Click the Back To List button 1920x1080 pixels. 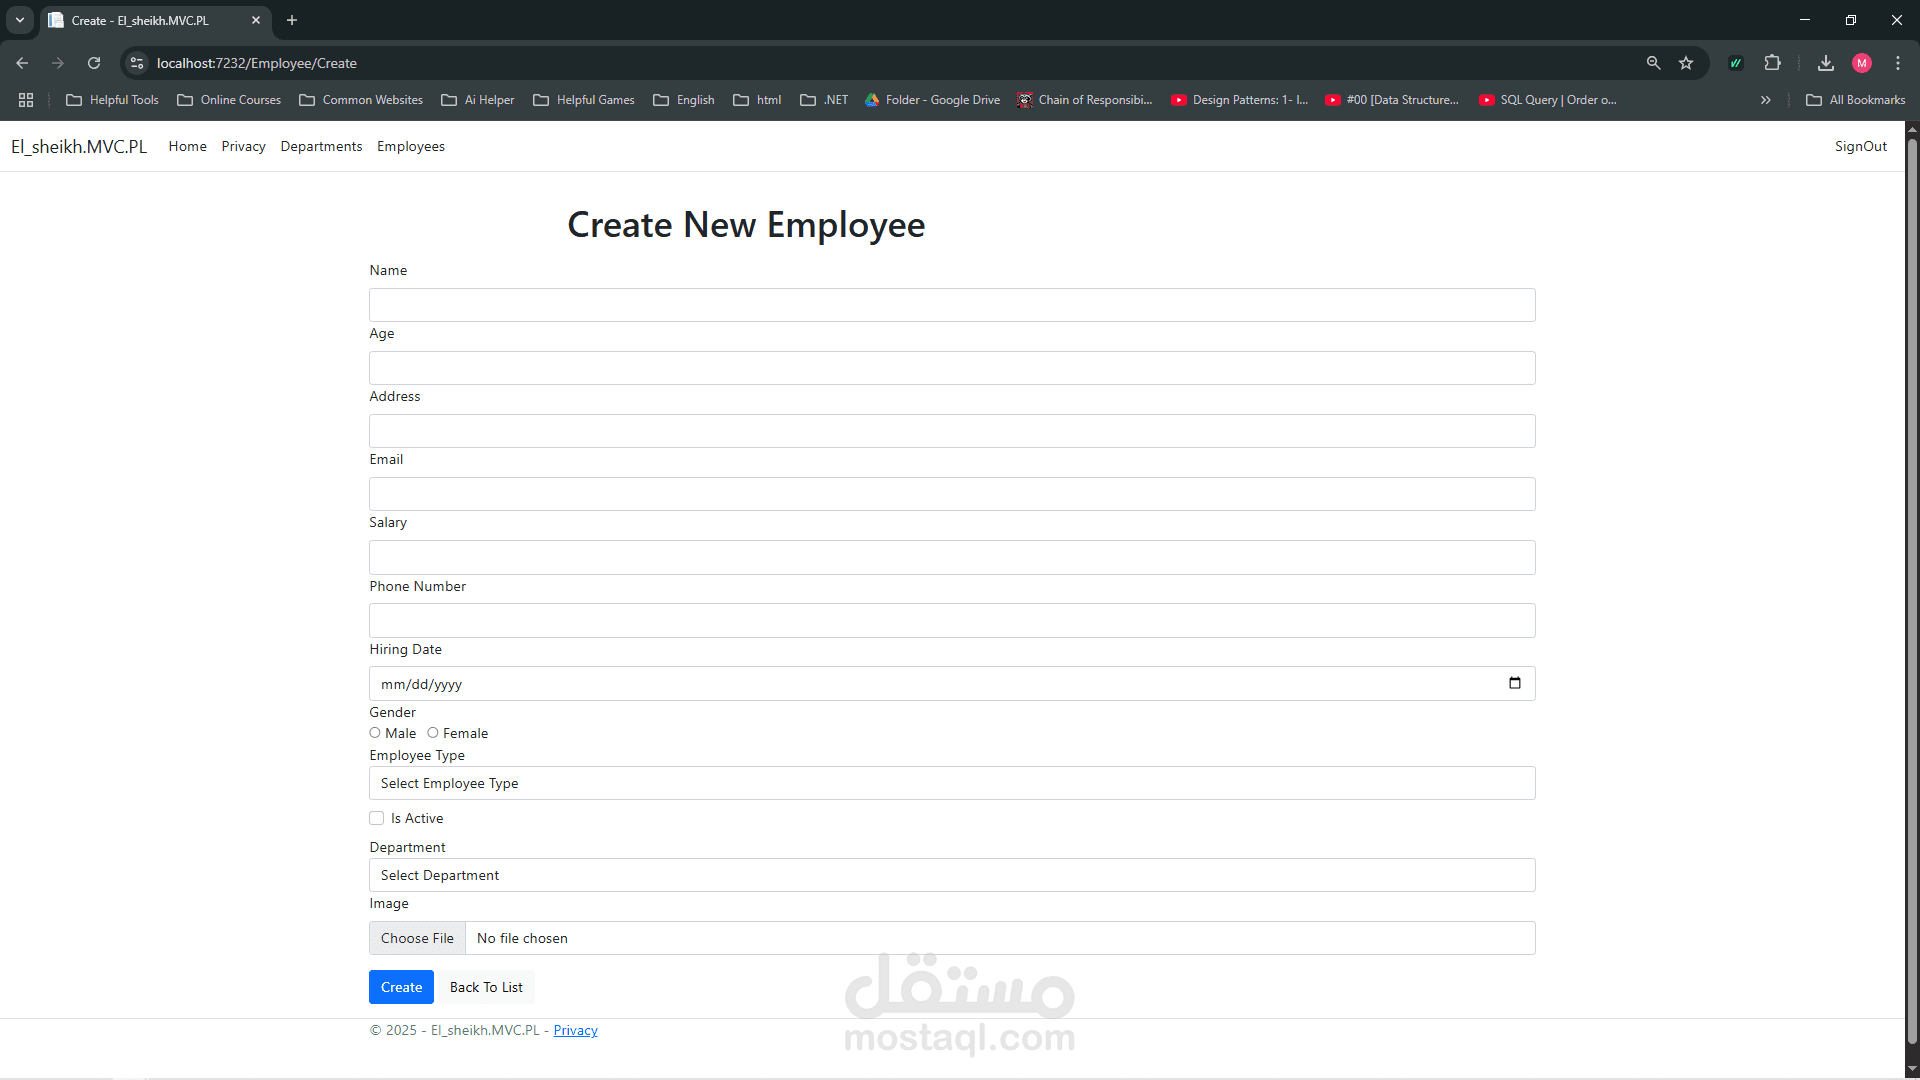(x=486, y=987)
